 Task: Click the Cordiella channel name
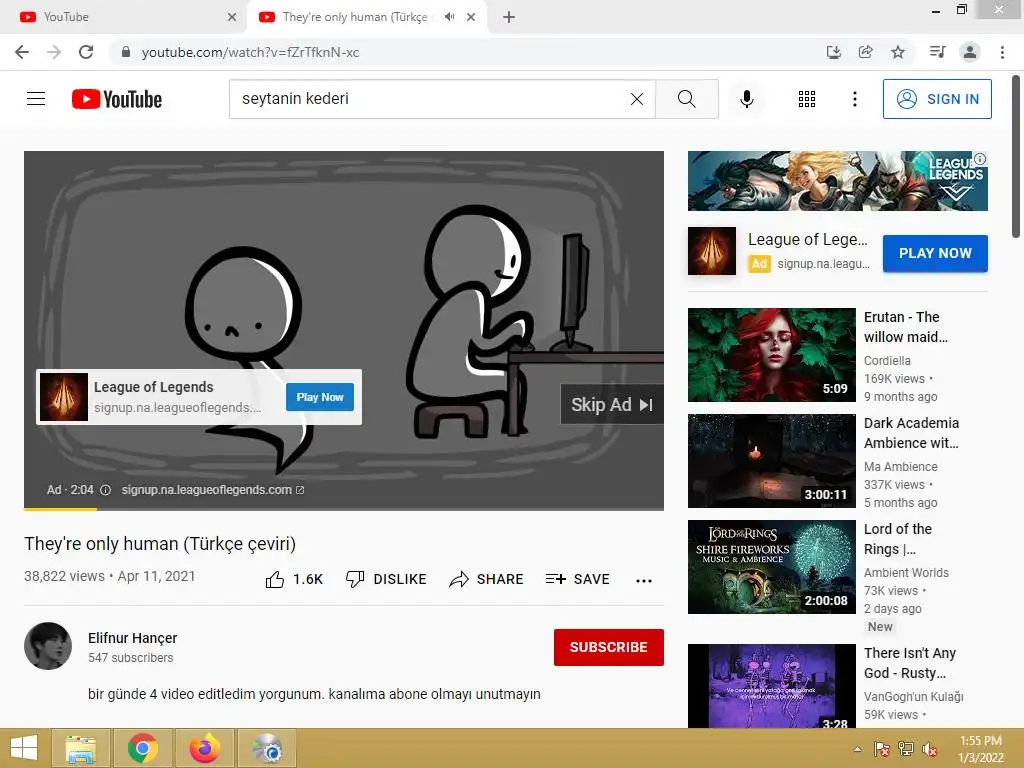click(887, 360)
